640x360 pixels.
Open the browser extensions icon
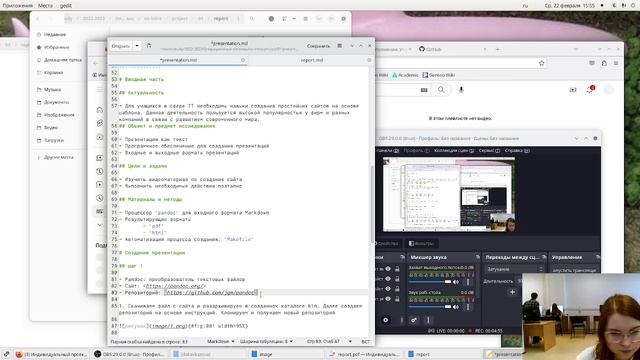(604, 63)
